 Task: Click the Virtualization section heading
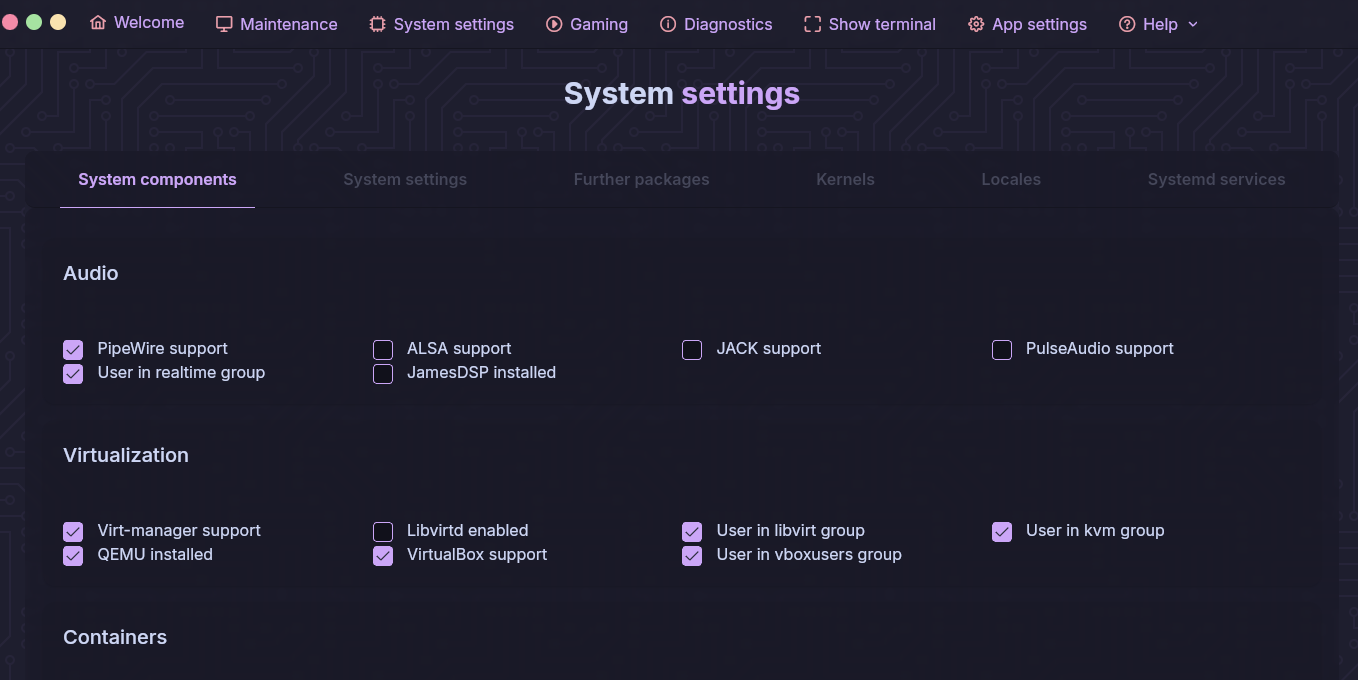tap(126, 455)
